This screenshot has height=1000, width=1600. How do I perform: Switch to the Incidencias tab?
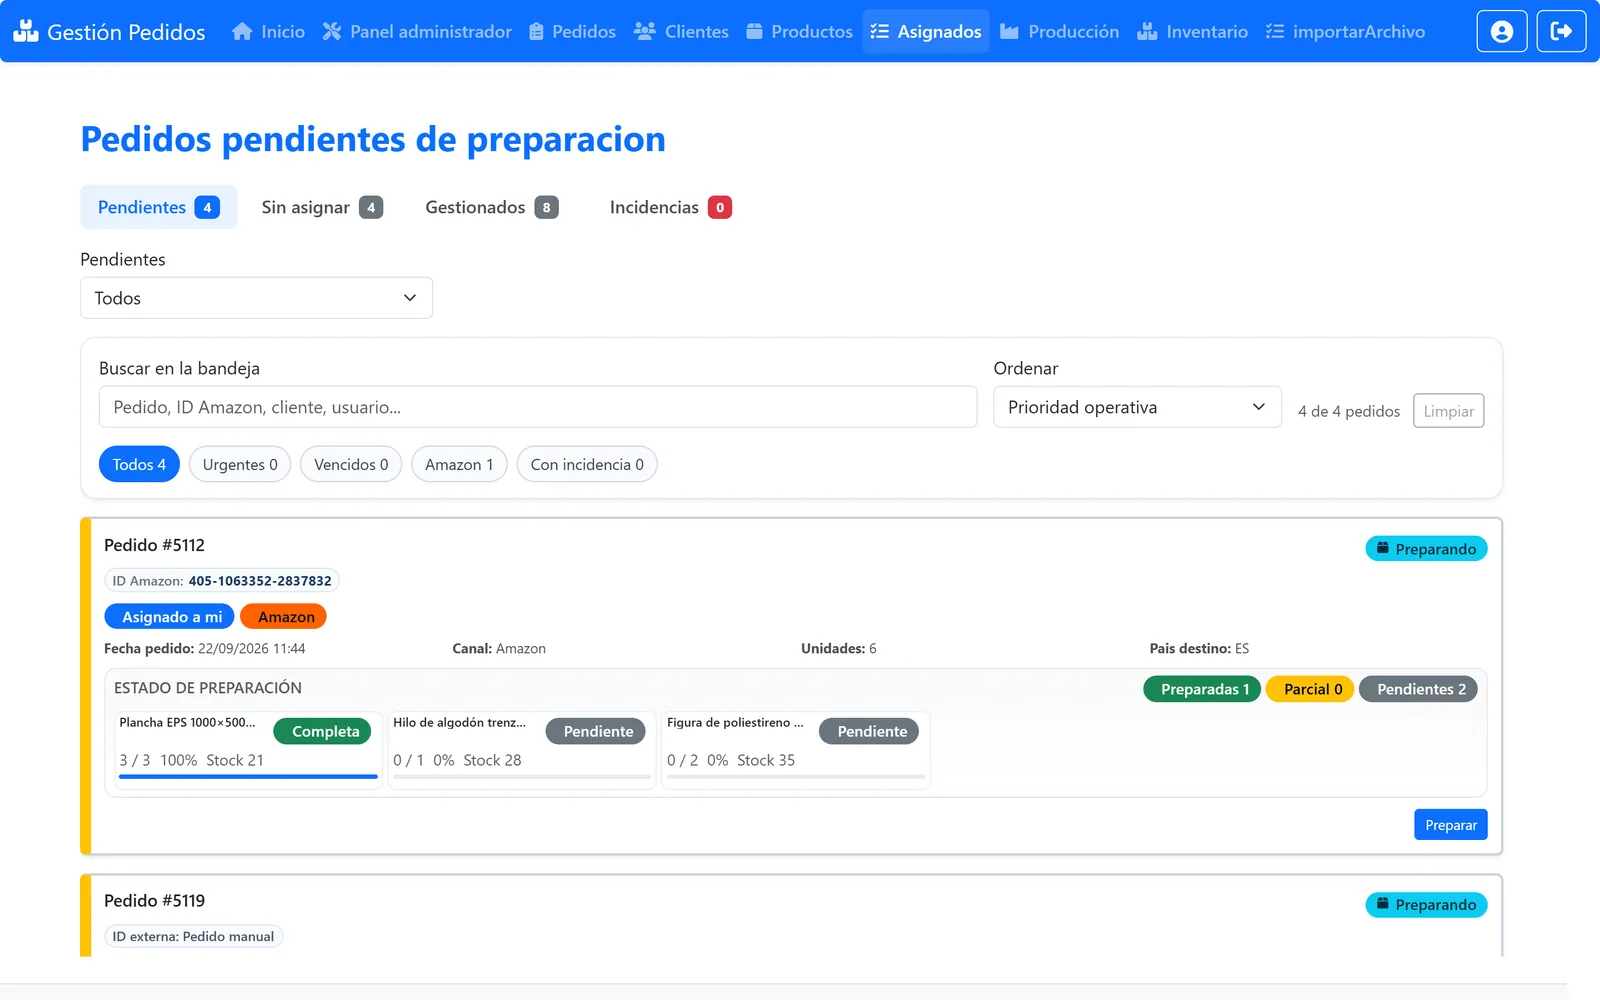pyautogui.click(x=670, y=207)
